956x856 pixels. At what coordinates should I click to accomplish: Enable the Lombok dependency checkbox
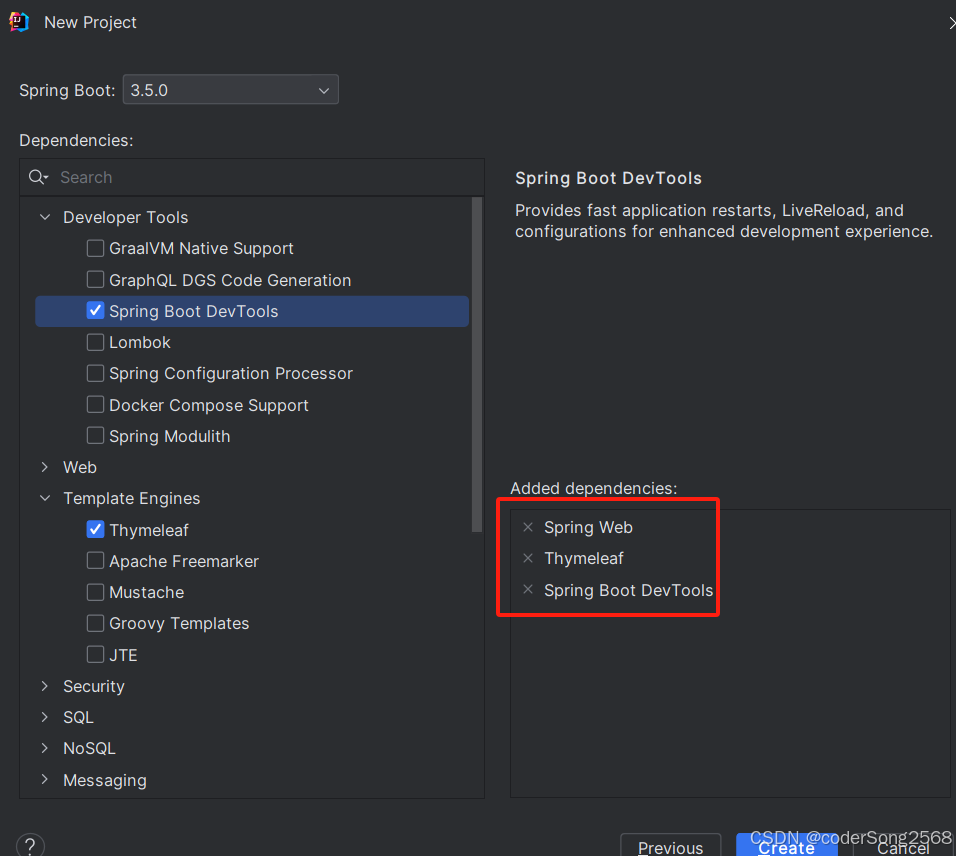coord(95,342)
